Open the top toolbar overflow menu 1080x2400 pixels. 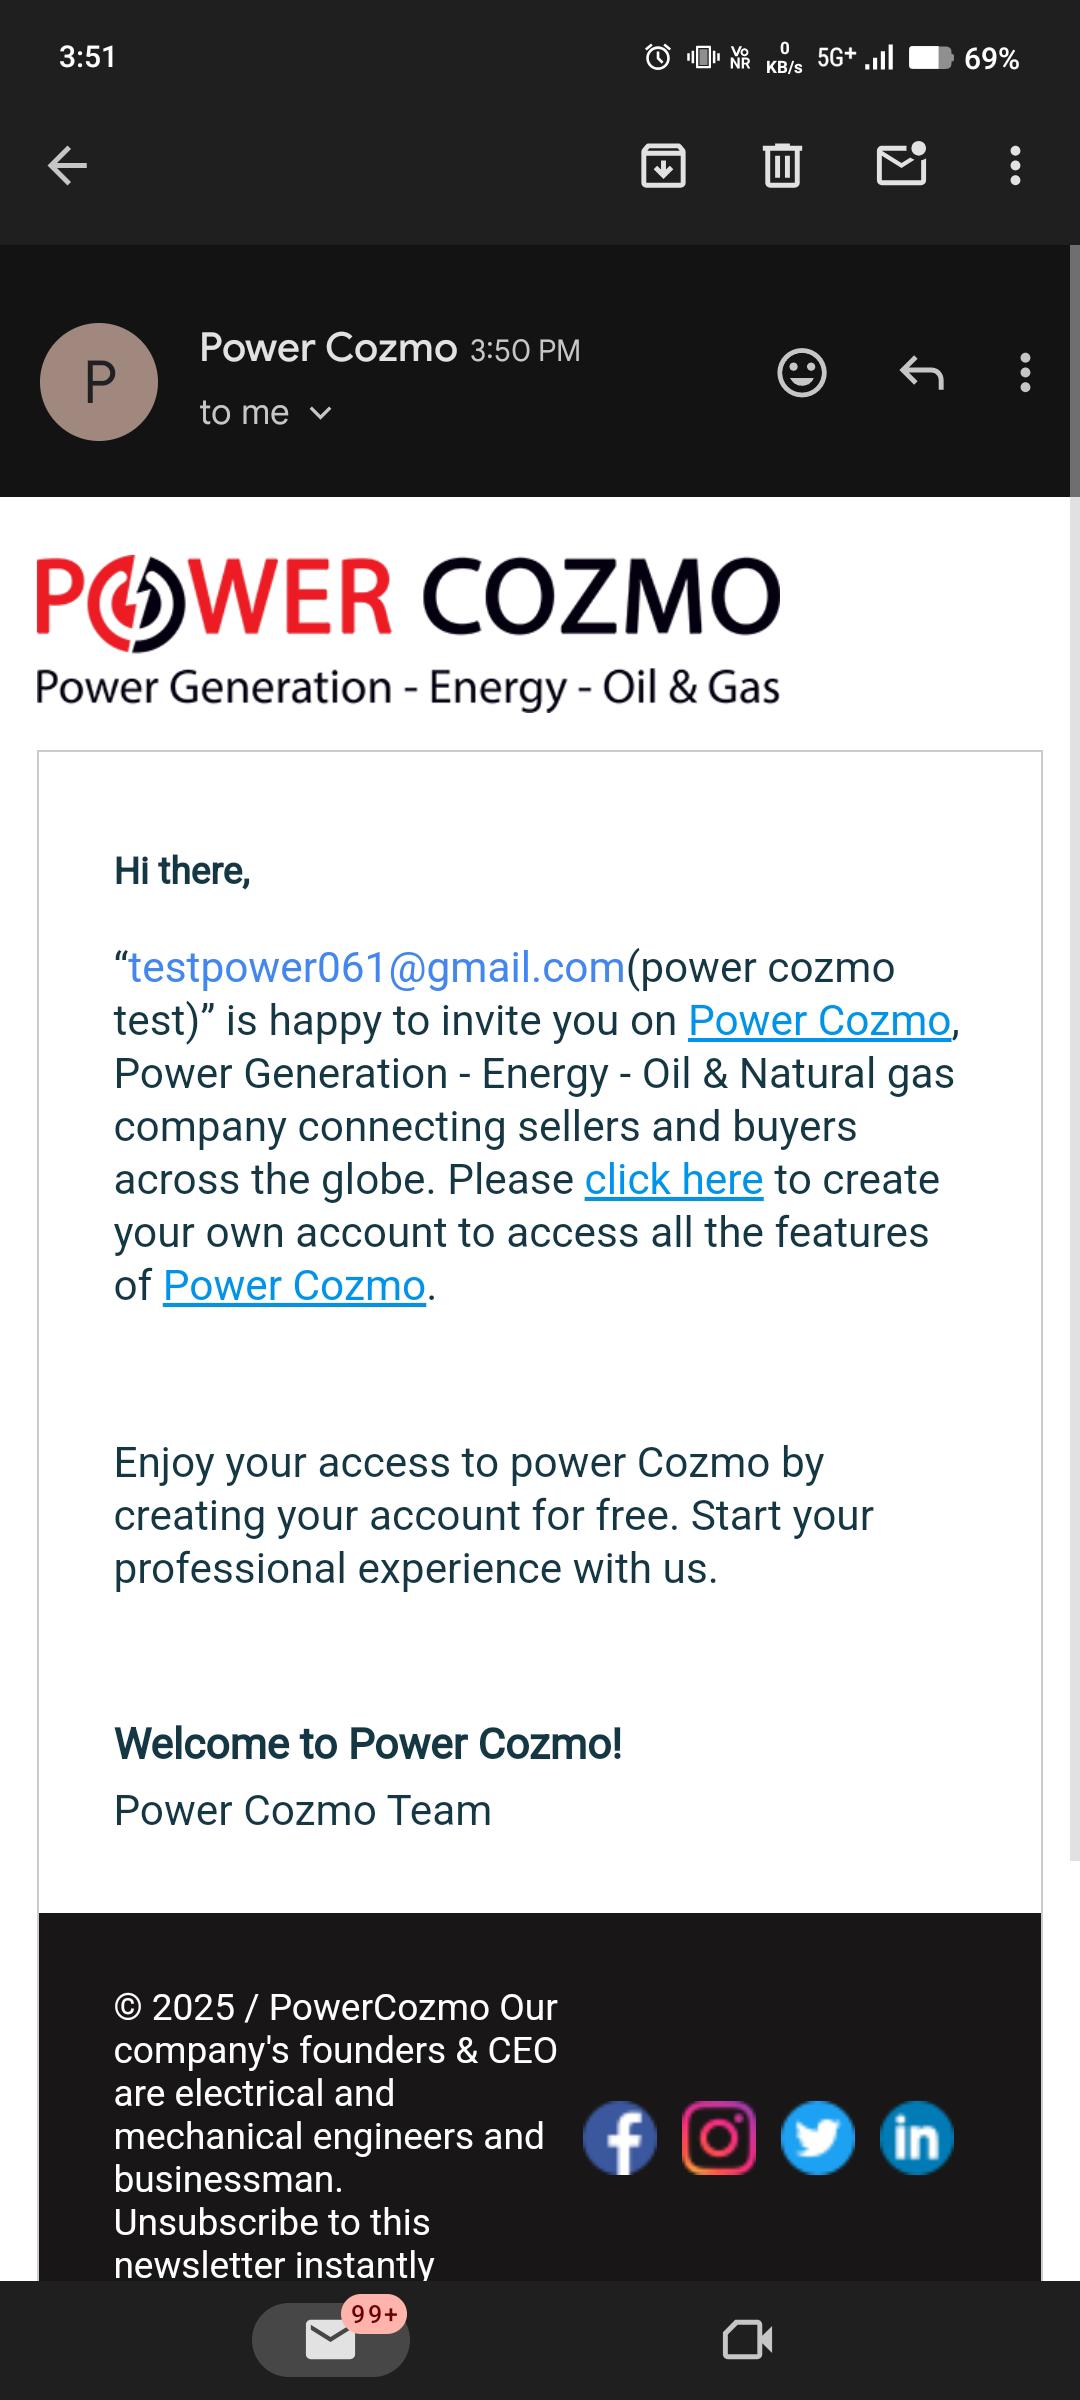point(1015,166)
